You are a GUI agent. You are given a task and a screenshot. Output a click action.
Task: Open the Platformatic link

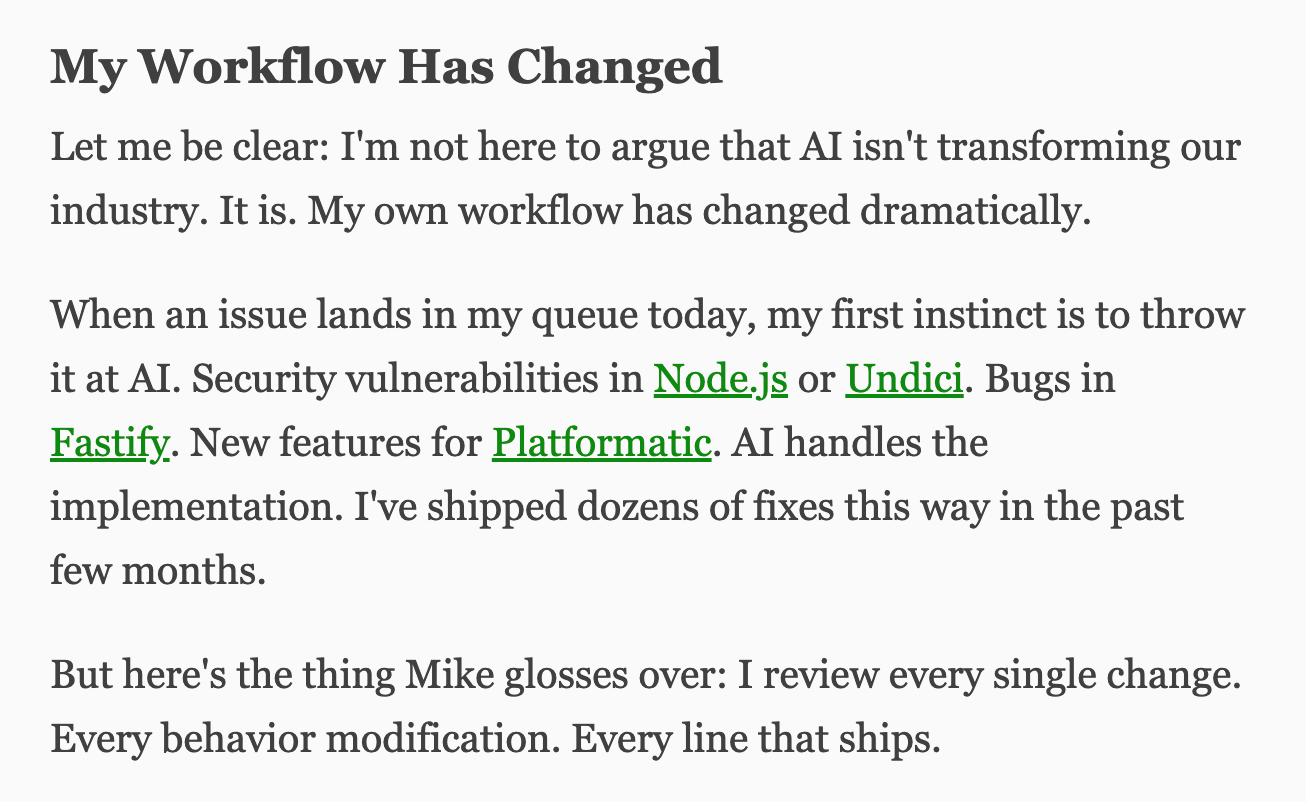coord(601,443)
